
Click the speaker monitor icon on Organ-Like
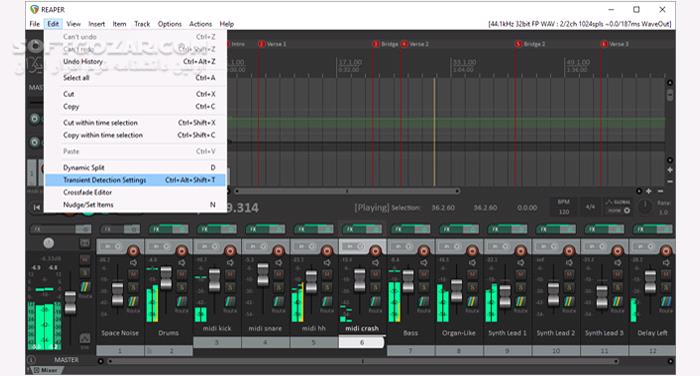point(472,263)
